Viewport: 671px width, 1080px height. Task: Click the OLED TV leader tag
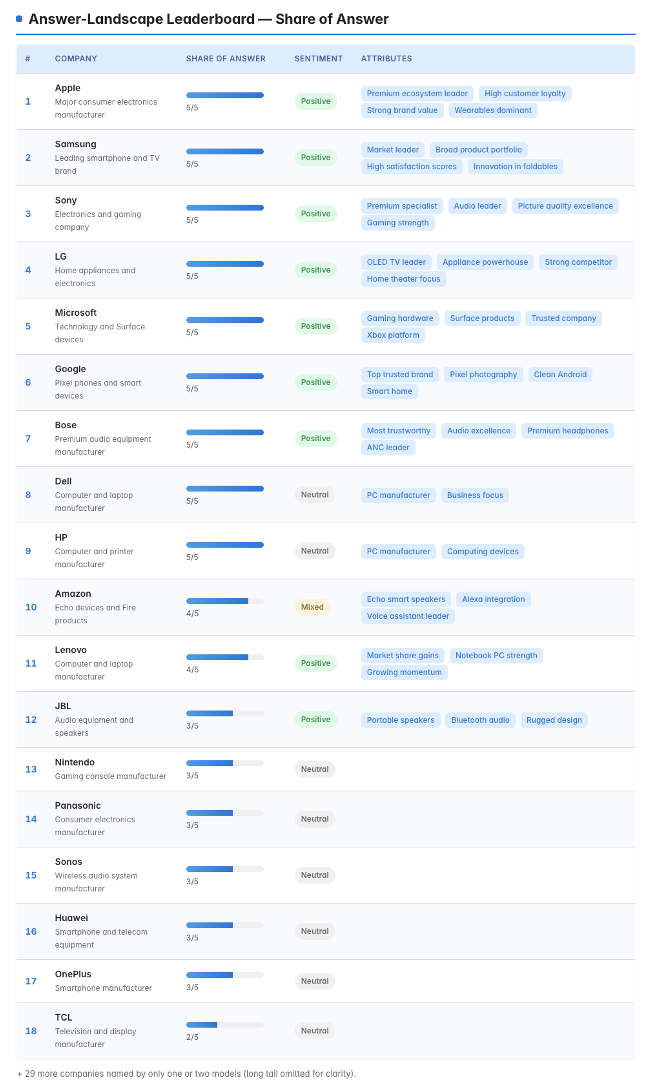coord(396,262)
